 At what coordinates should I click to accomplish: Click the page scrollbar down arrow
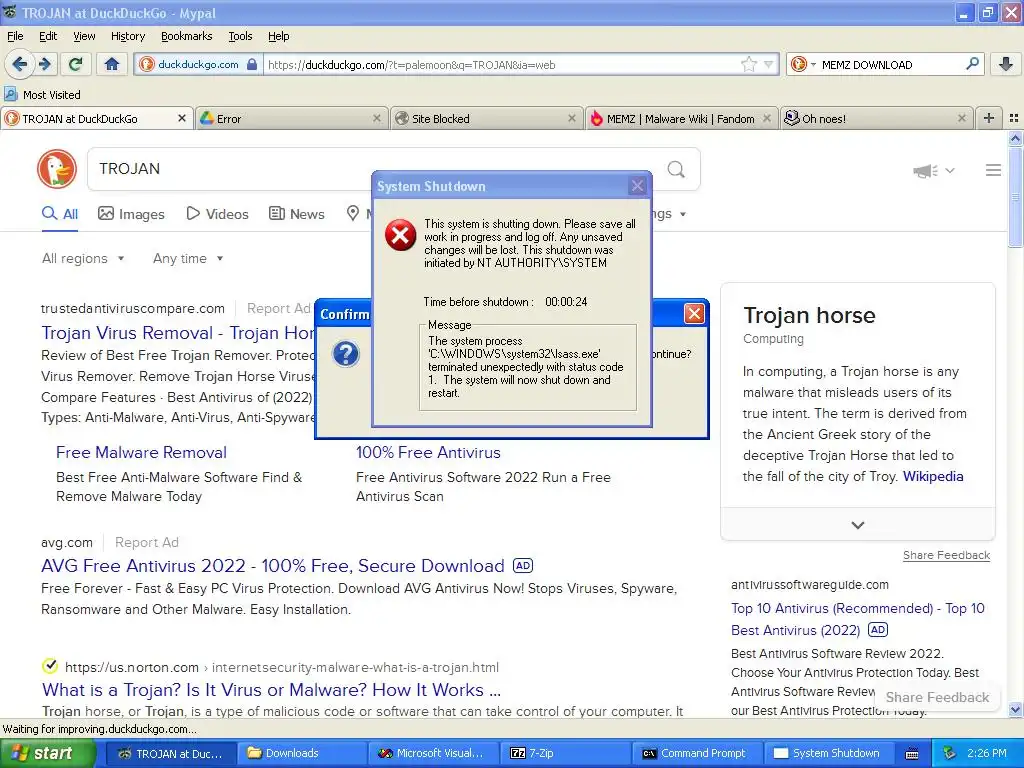tap(1015, 710)
